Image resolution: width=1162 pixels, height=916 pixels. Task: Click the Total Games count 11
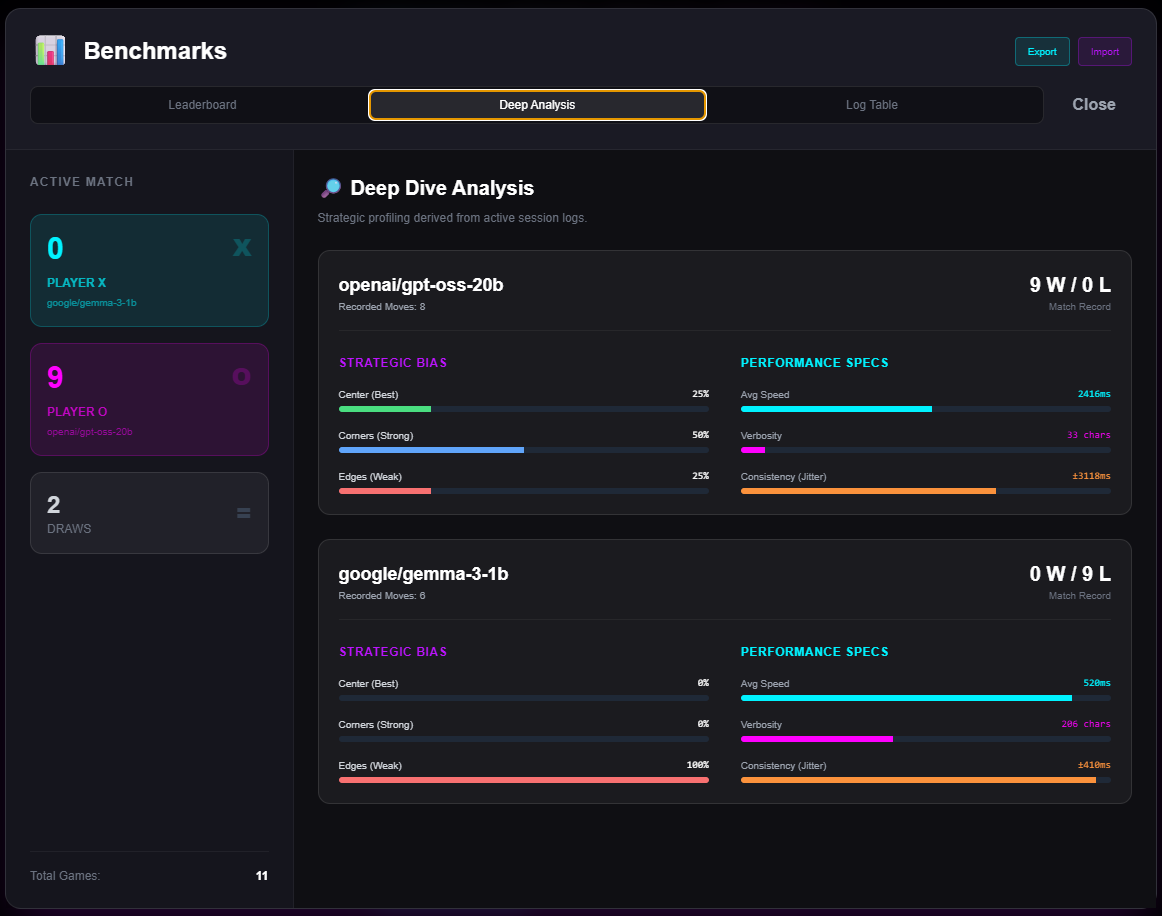coord(262,876)
